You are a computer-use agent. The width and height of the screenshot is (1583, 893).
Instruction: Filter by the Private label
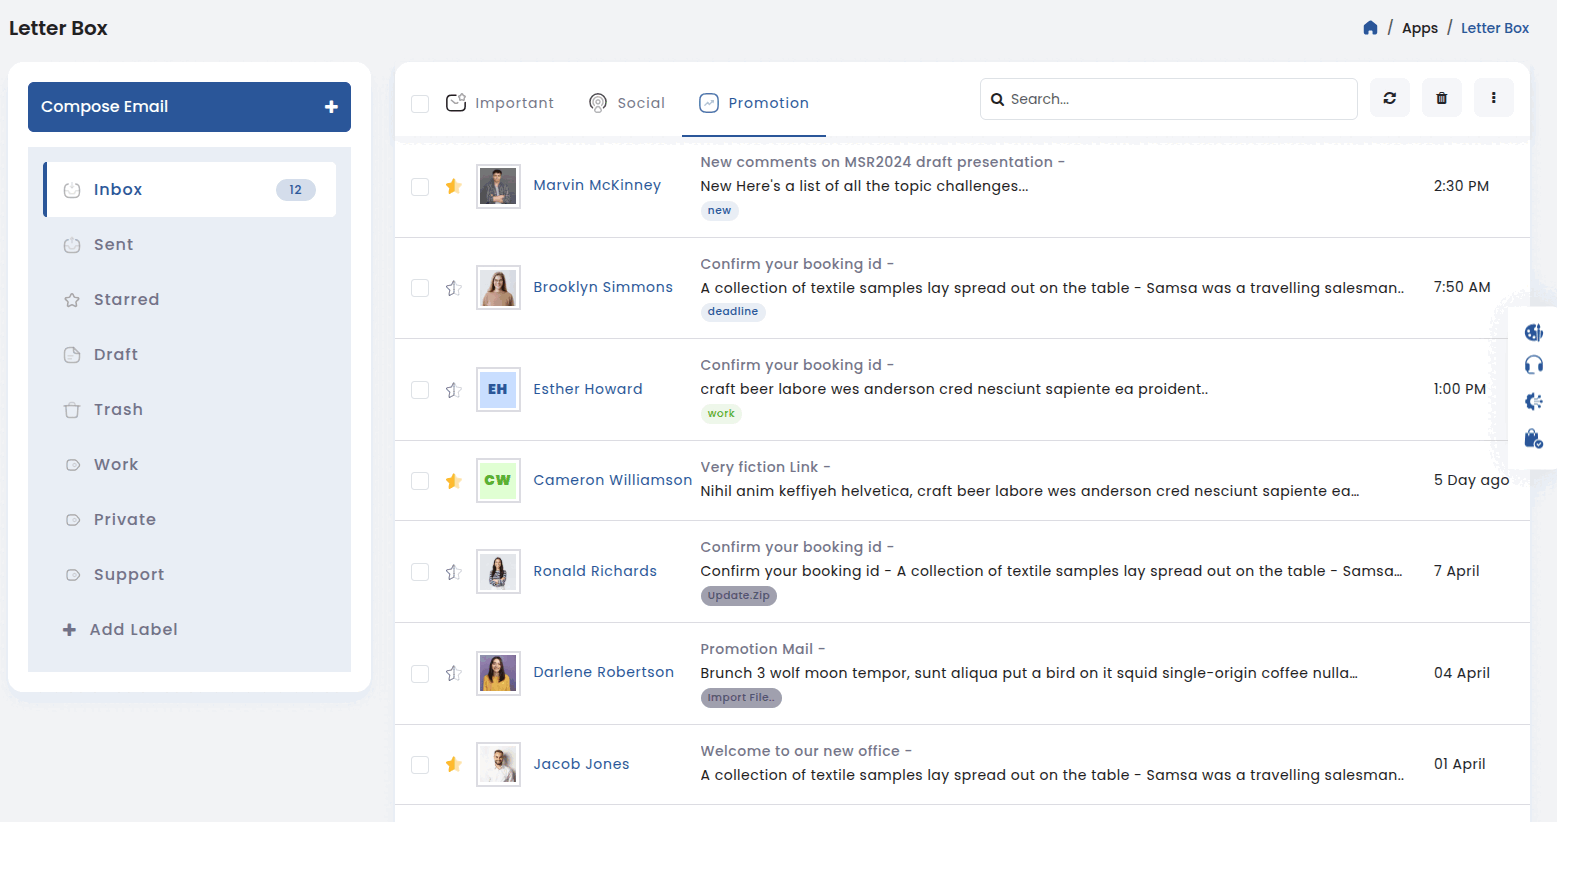tap(190, 520)
